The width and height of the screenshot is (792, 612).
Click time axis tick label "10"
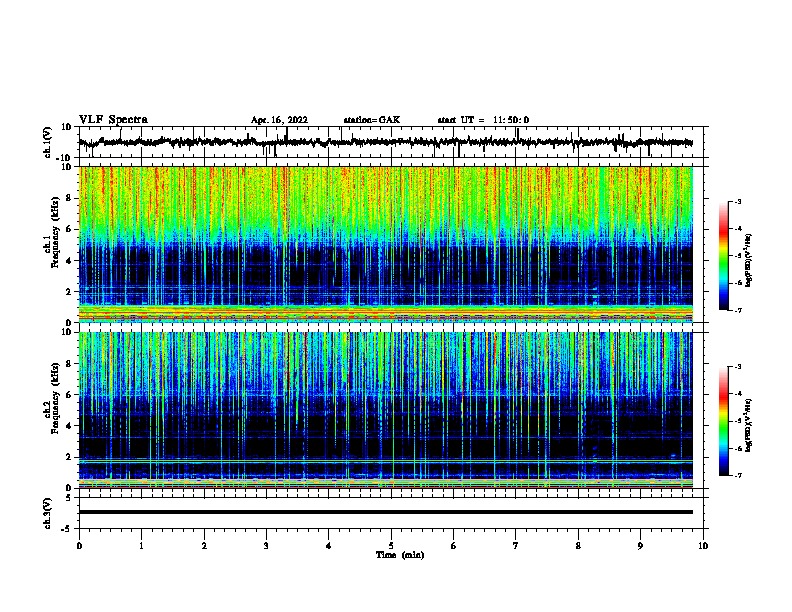(703, 546)
